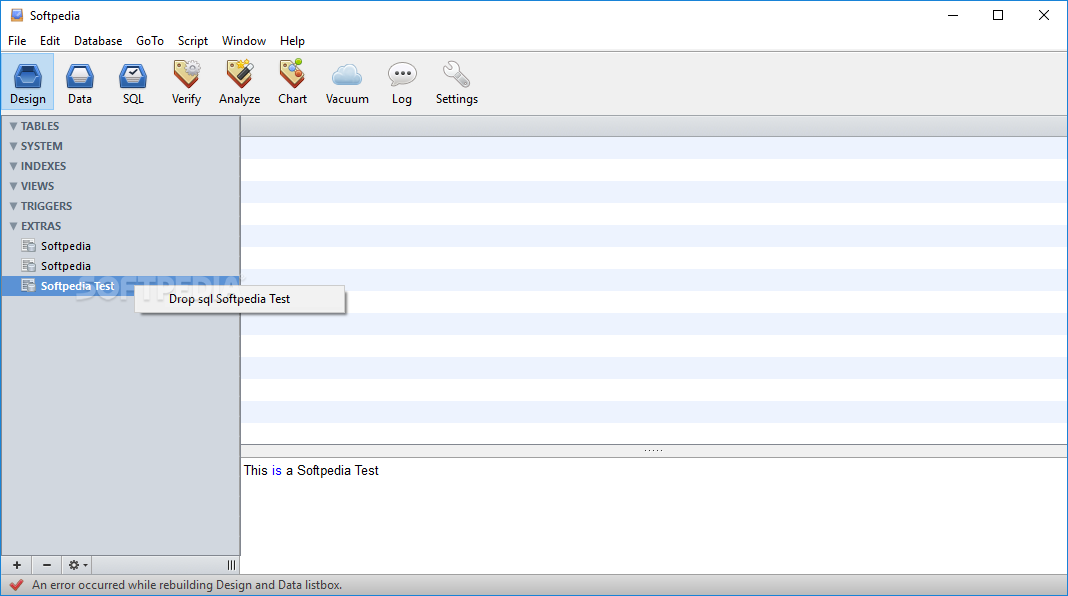Viewport: 1068px width, 596px height.
Task: Open the Database menu
Action: pos(98,41)
